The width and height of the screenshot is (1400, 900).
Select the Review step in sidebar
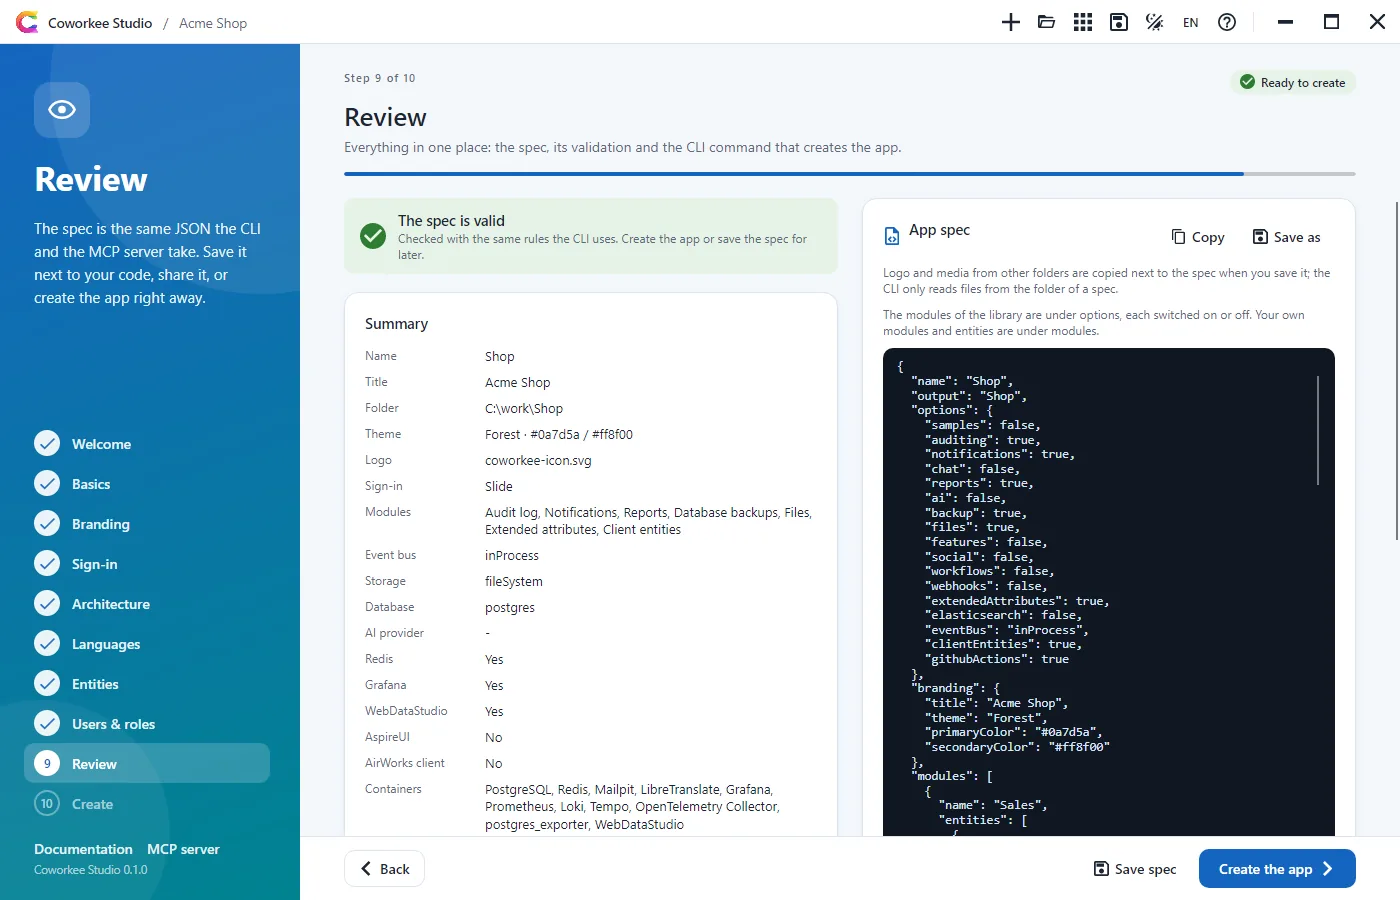click(x=147, y=763)
